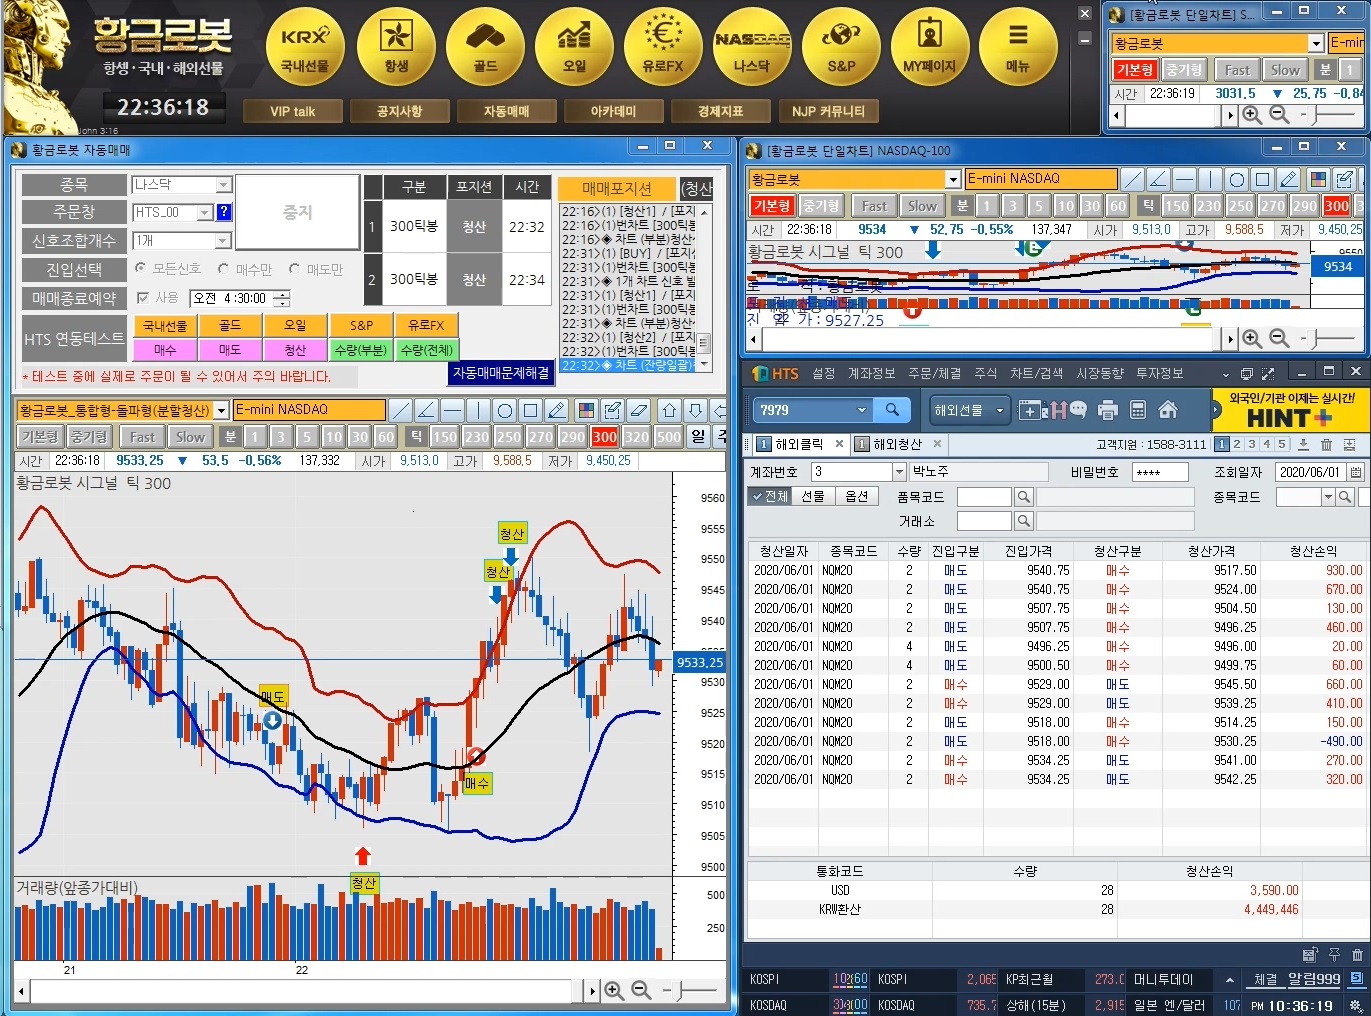Screen dimensions: 1371x1016
Task: Open the 유로FX round button
Action: tap(663, 47)
